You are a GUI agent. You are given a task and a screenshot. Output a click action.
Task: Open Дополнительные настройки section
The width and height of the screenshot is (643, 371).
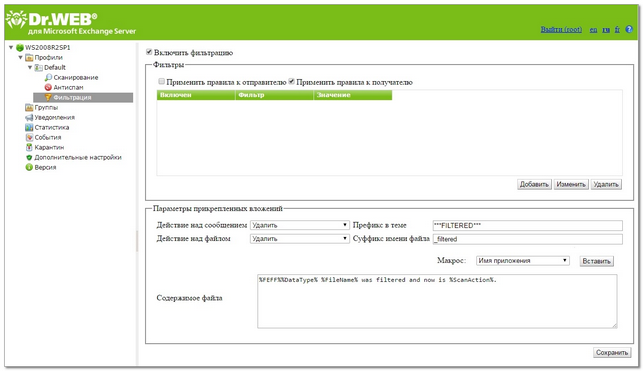[x=78, y=157]
